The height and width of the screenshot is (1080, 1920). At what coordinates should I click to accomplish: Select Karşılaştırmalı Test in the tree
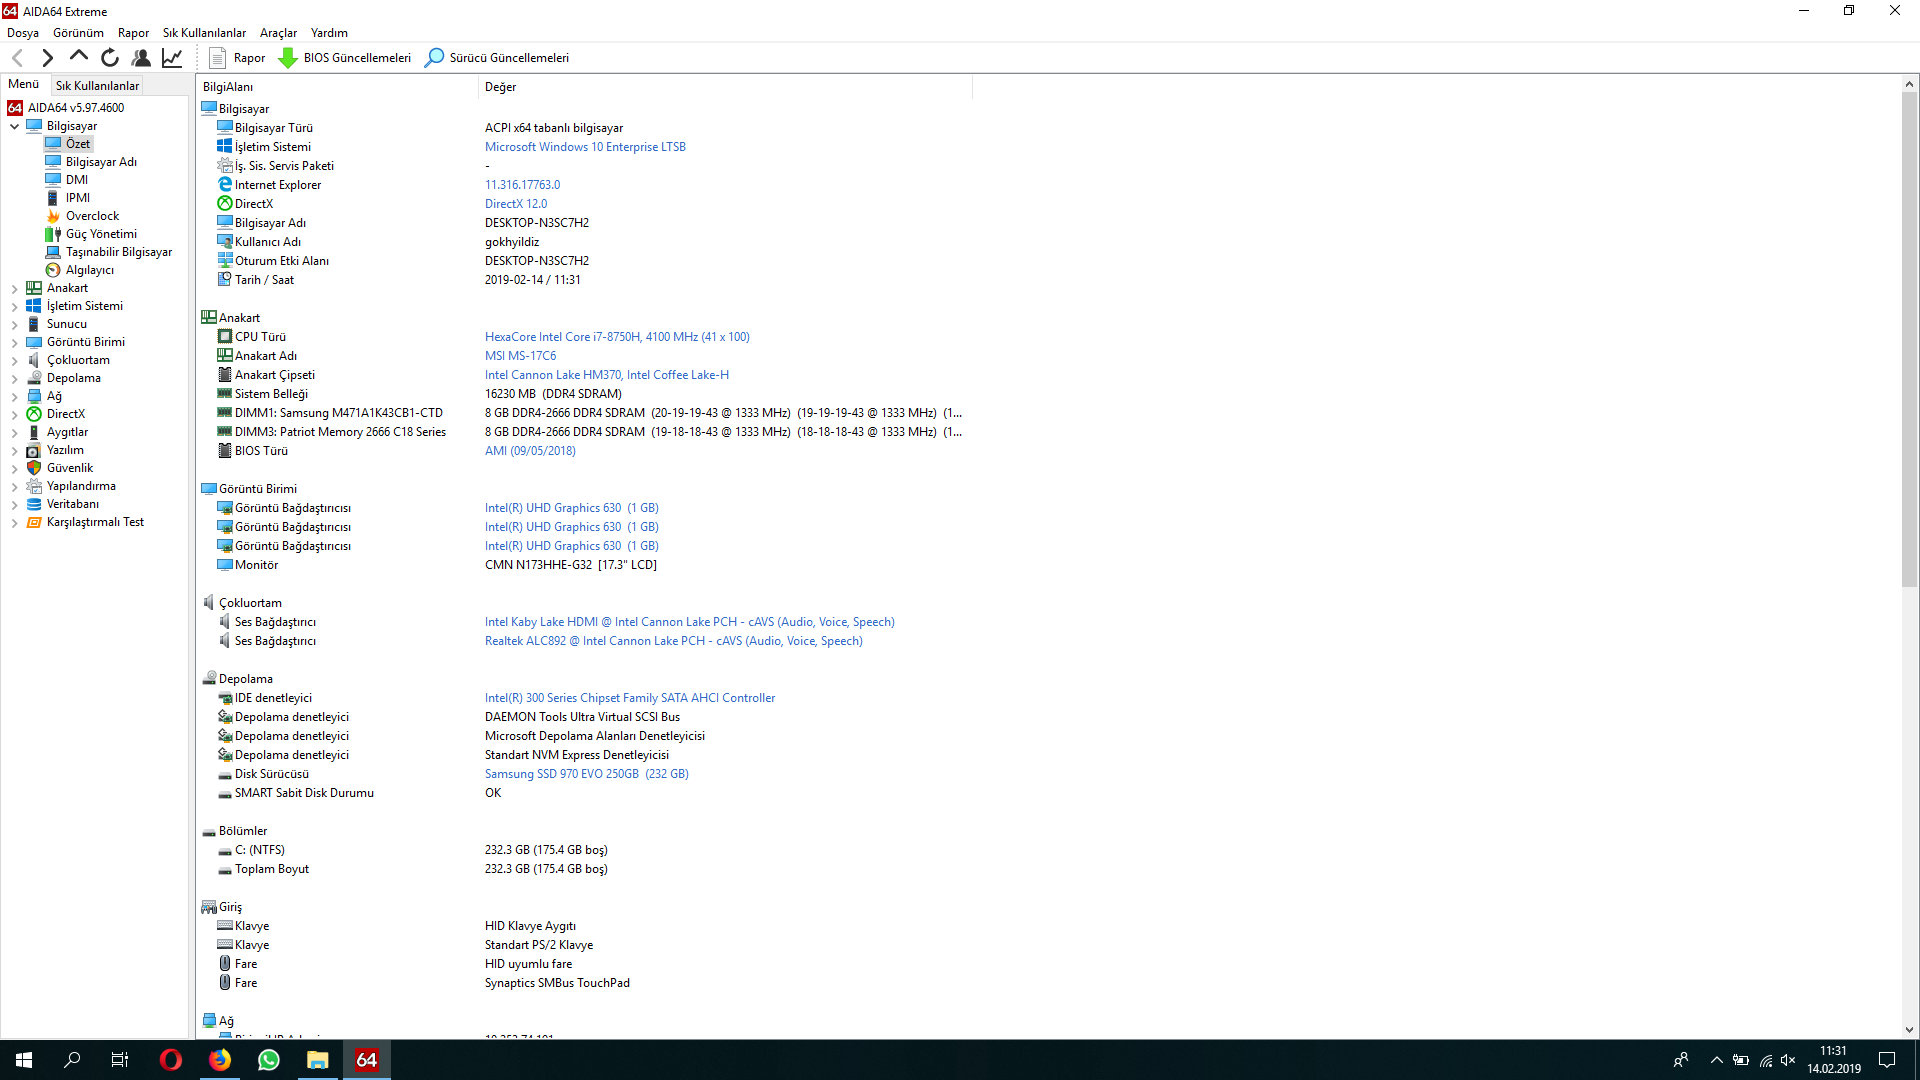[95, 522]
